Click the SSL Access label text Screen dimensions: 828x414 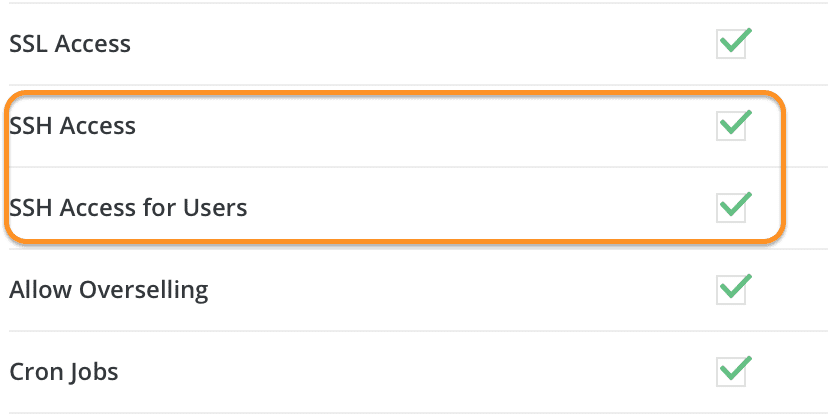pos(70,45)
